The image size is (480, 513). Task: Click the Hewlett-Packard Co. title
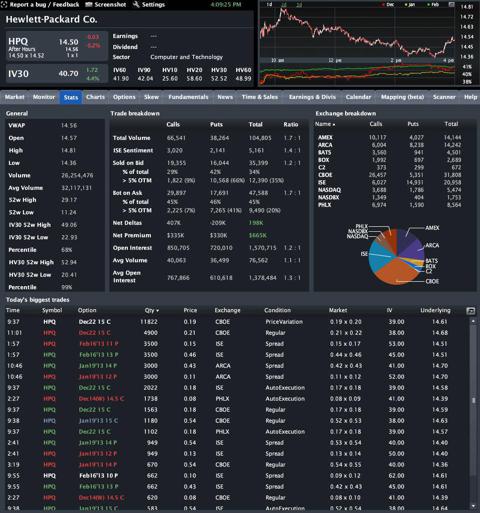[51, 19]
